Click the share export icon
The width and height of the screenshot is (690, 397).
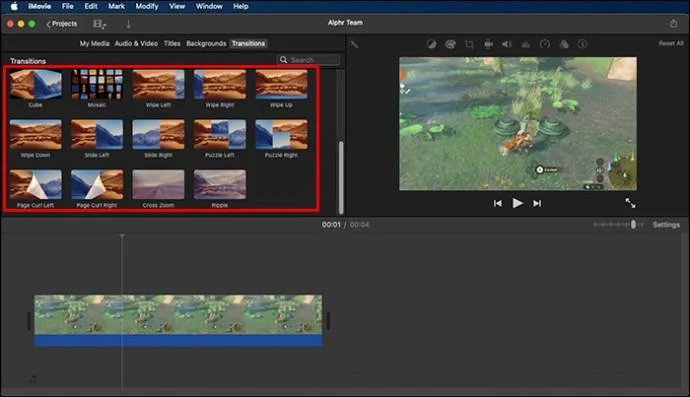(x=673, y=23)
